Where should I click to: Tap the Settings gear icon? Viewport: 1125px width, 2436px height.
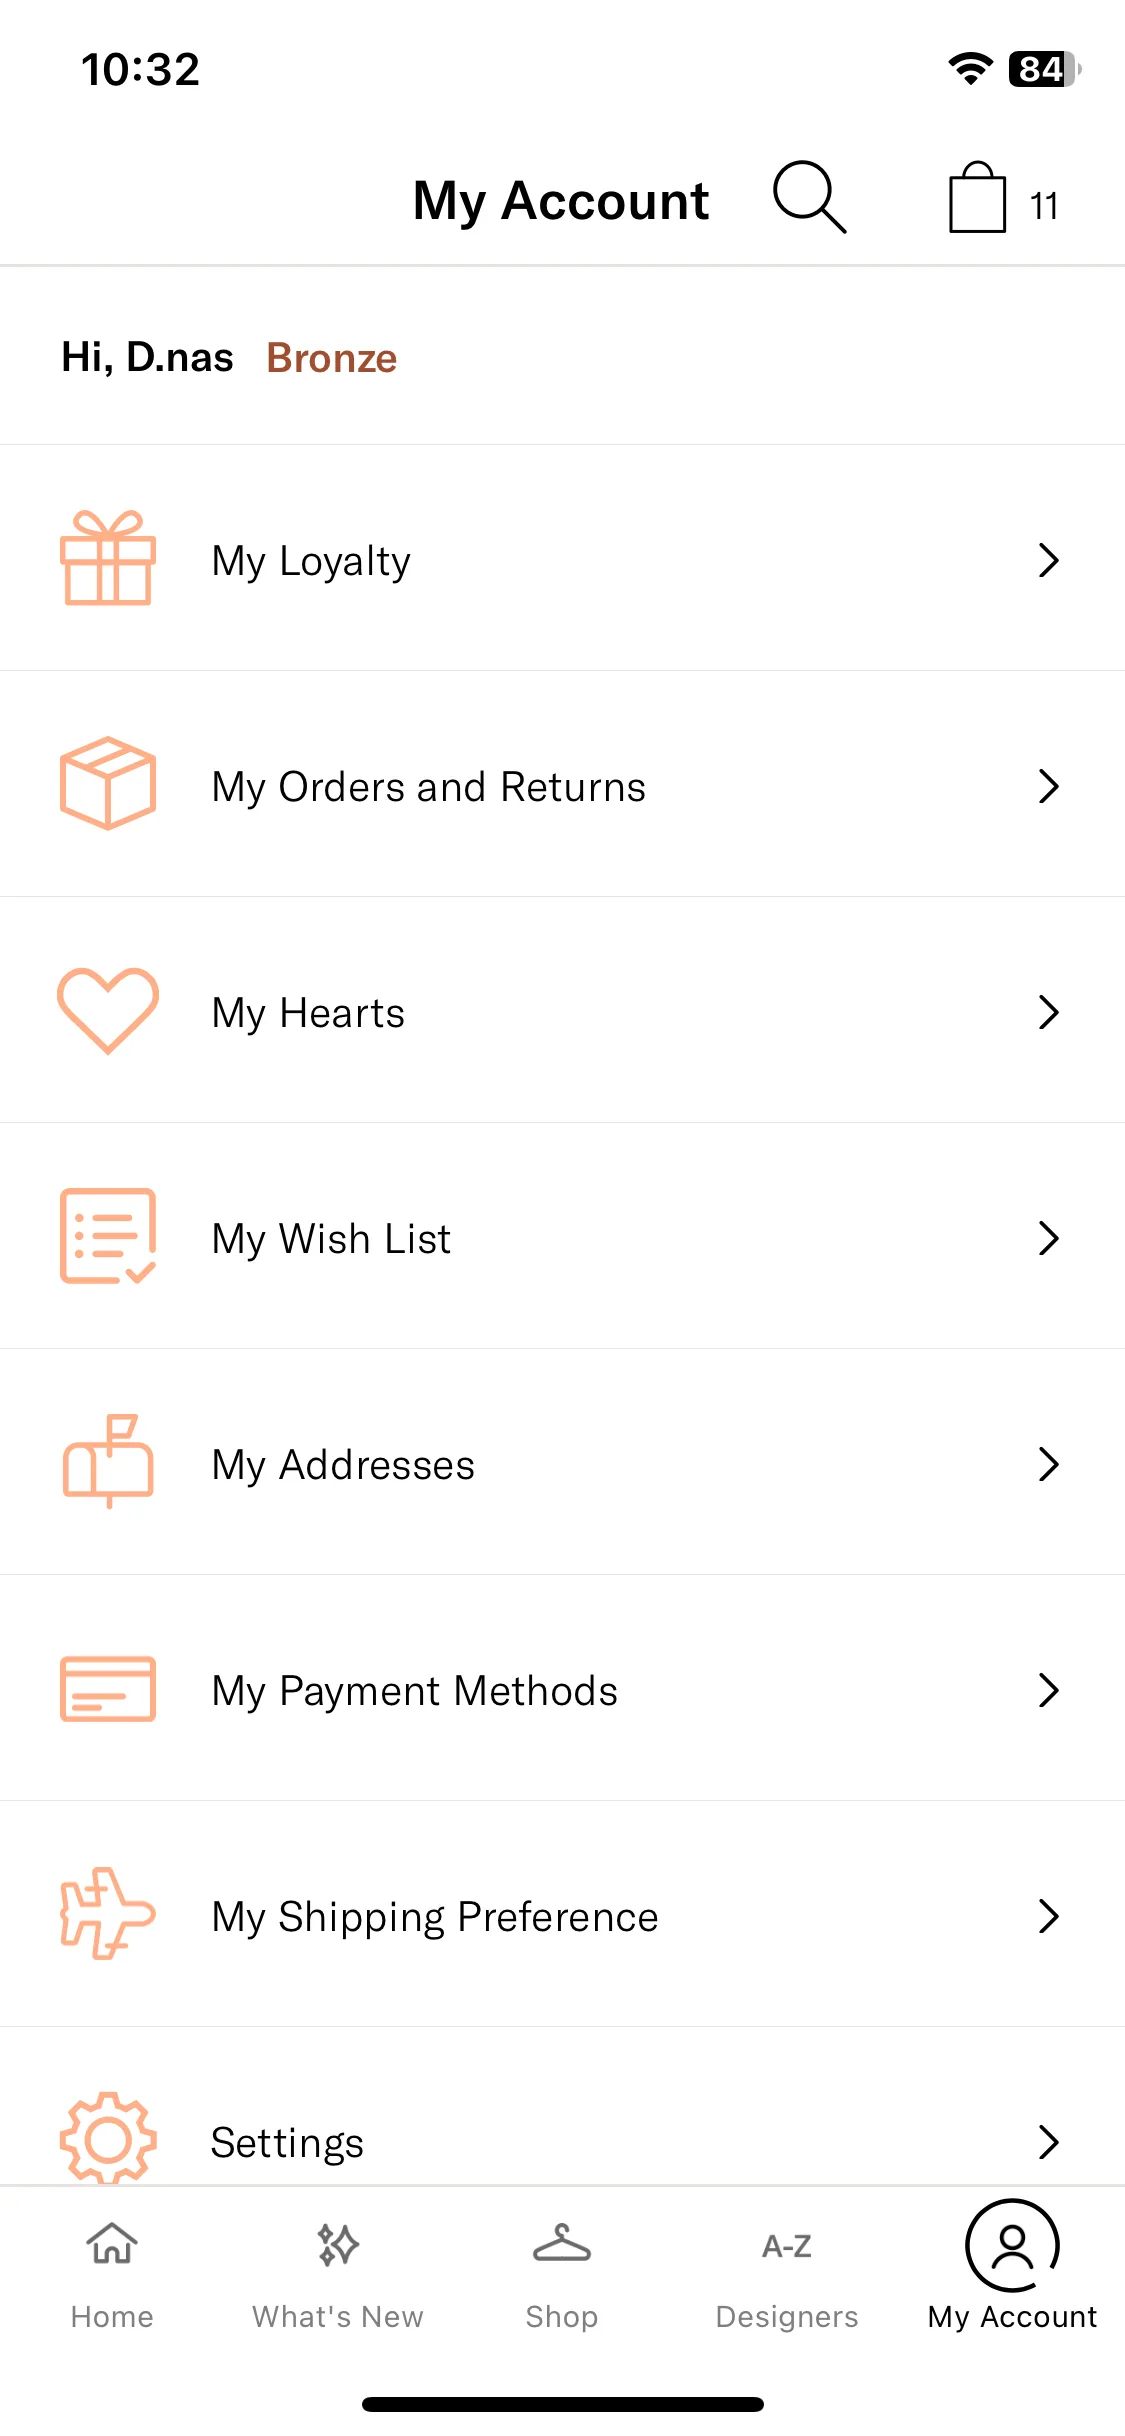[x=108, y=2138]
